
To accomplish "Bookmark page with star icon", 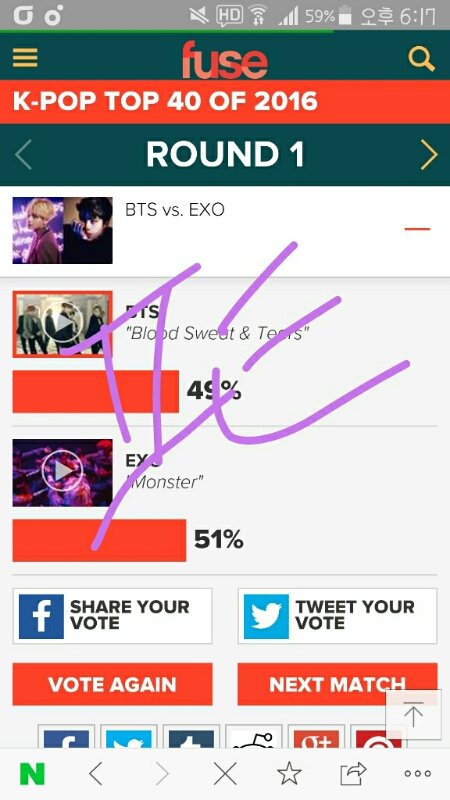I will pyautogui.click(x=289, y=774).
